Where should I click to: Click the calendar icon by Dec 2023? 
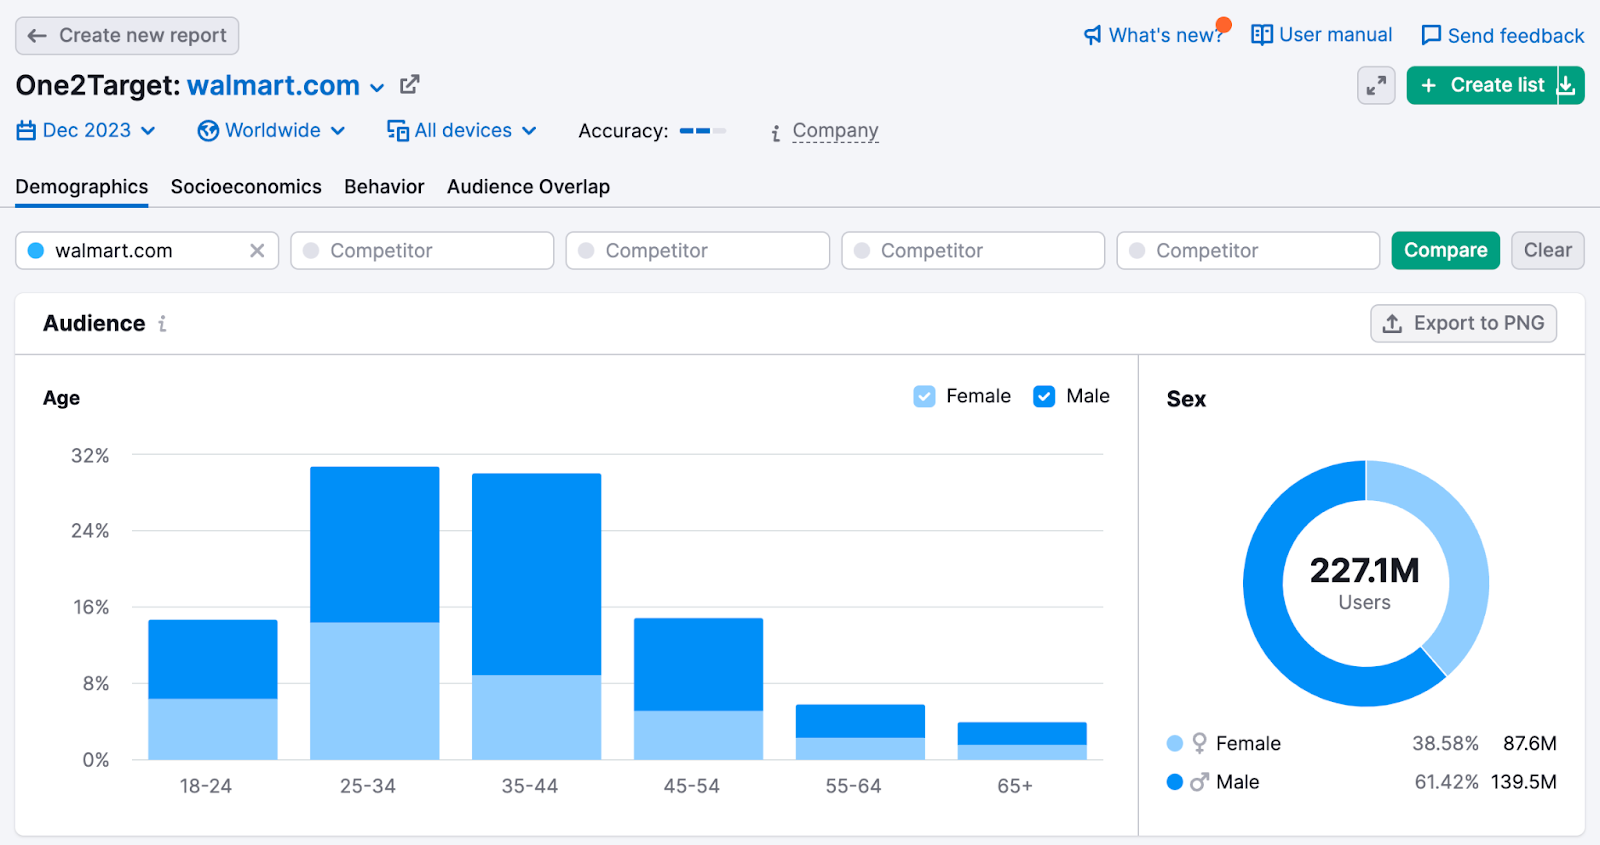click(x=26, y=131)
